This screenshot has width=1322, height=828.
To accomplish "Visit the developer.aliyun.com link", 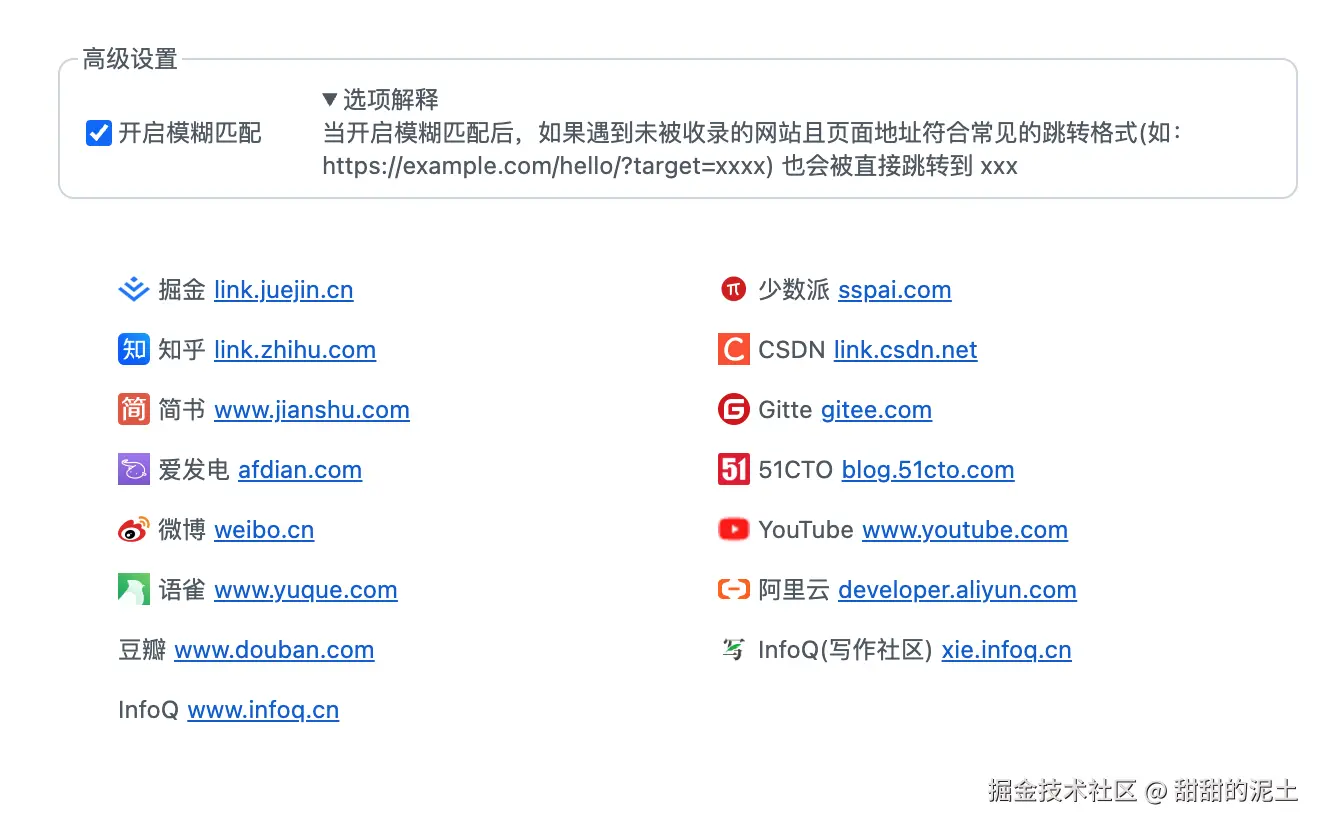I will (x=957, y=590).
